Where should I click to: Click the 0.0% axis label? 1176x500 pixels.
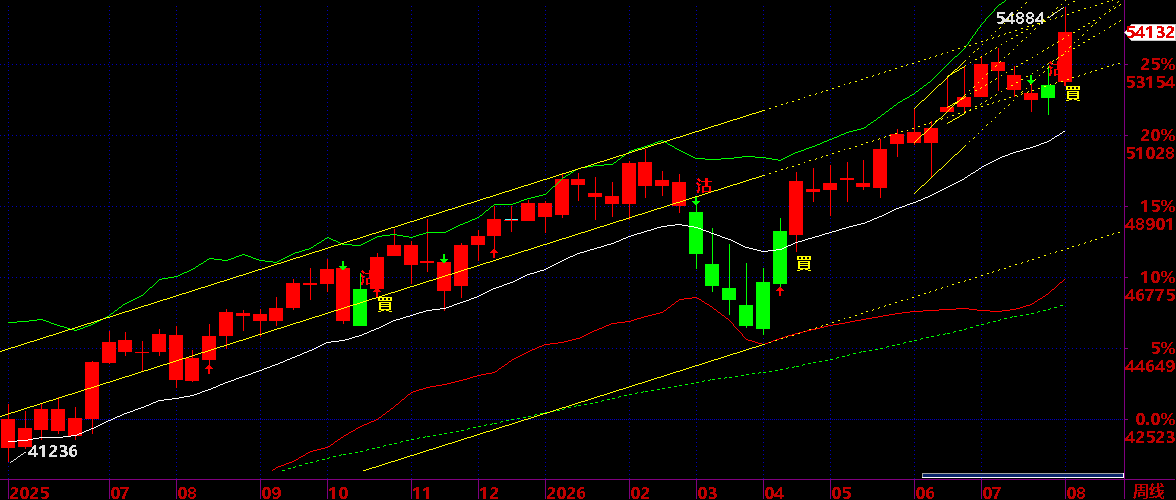(1154, 419)
